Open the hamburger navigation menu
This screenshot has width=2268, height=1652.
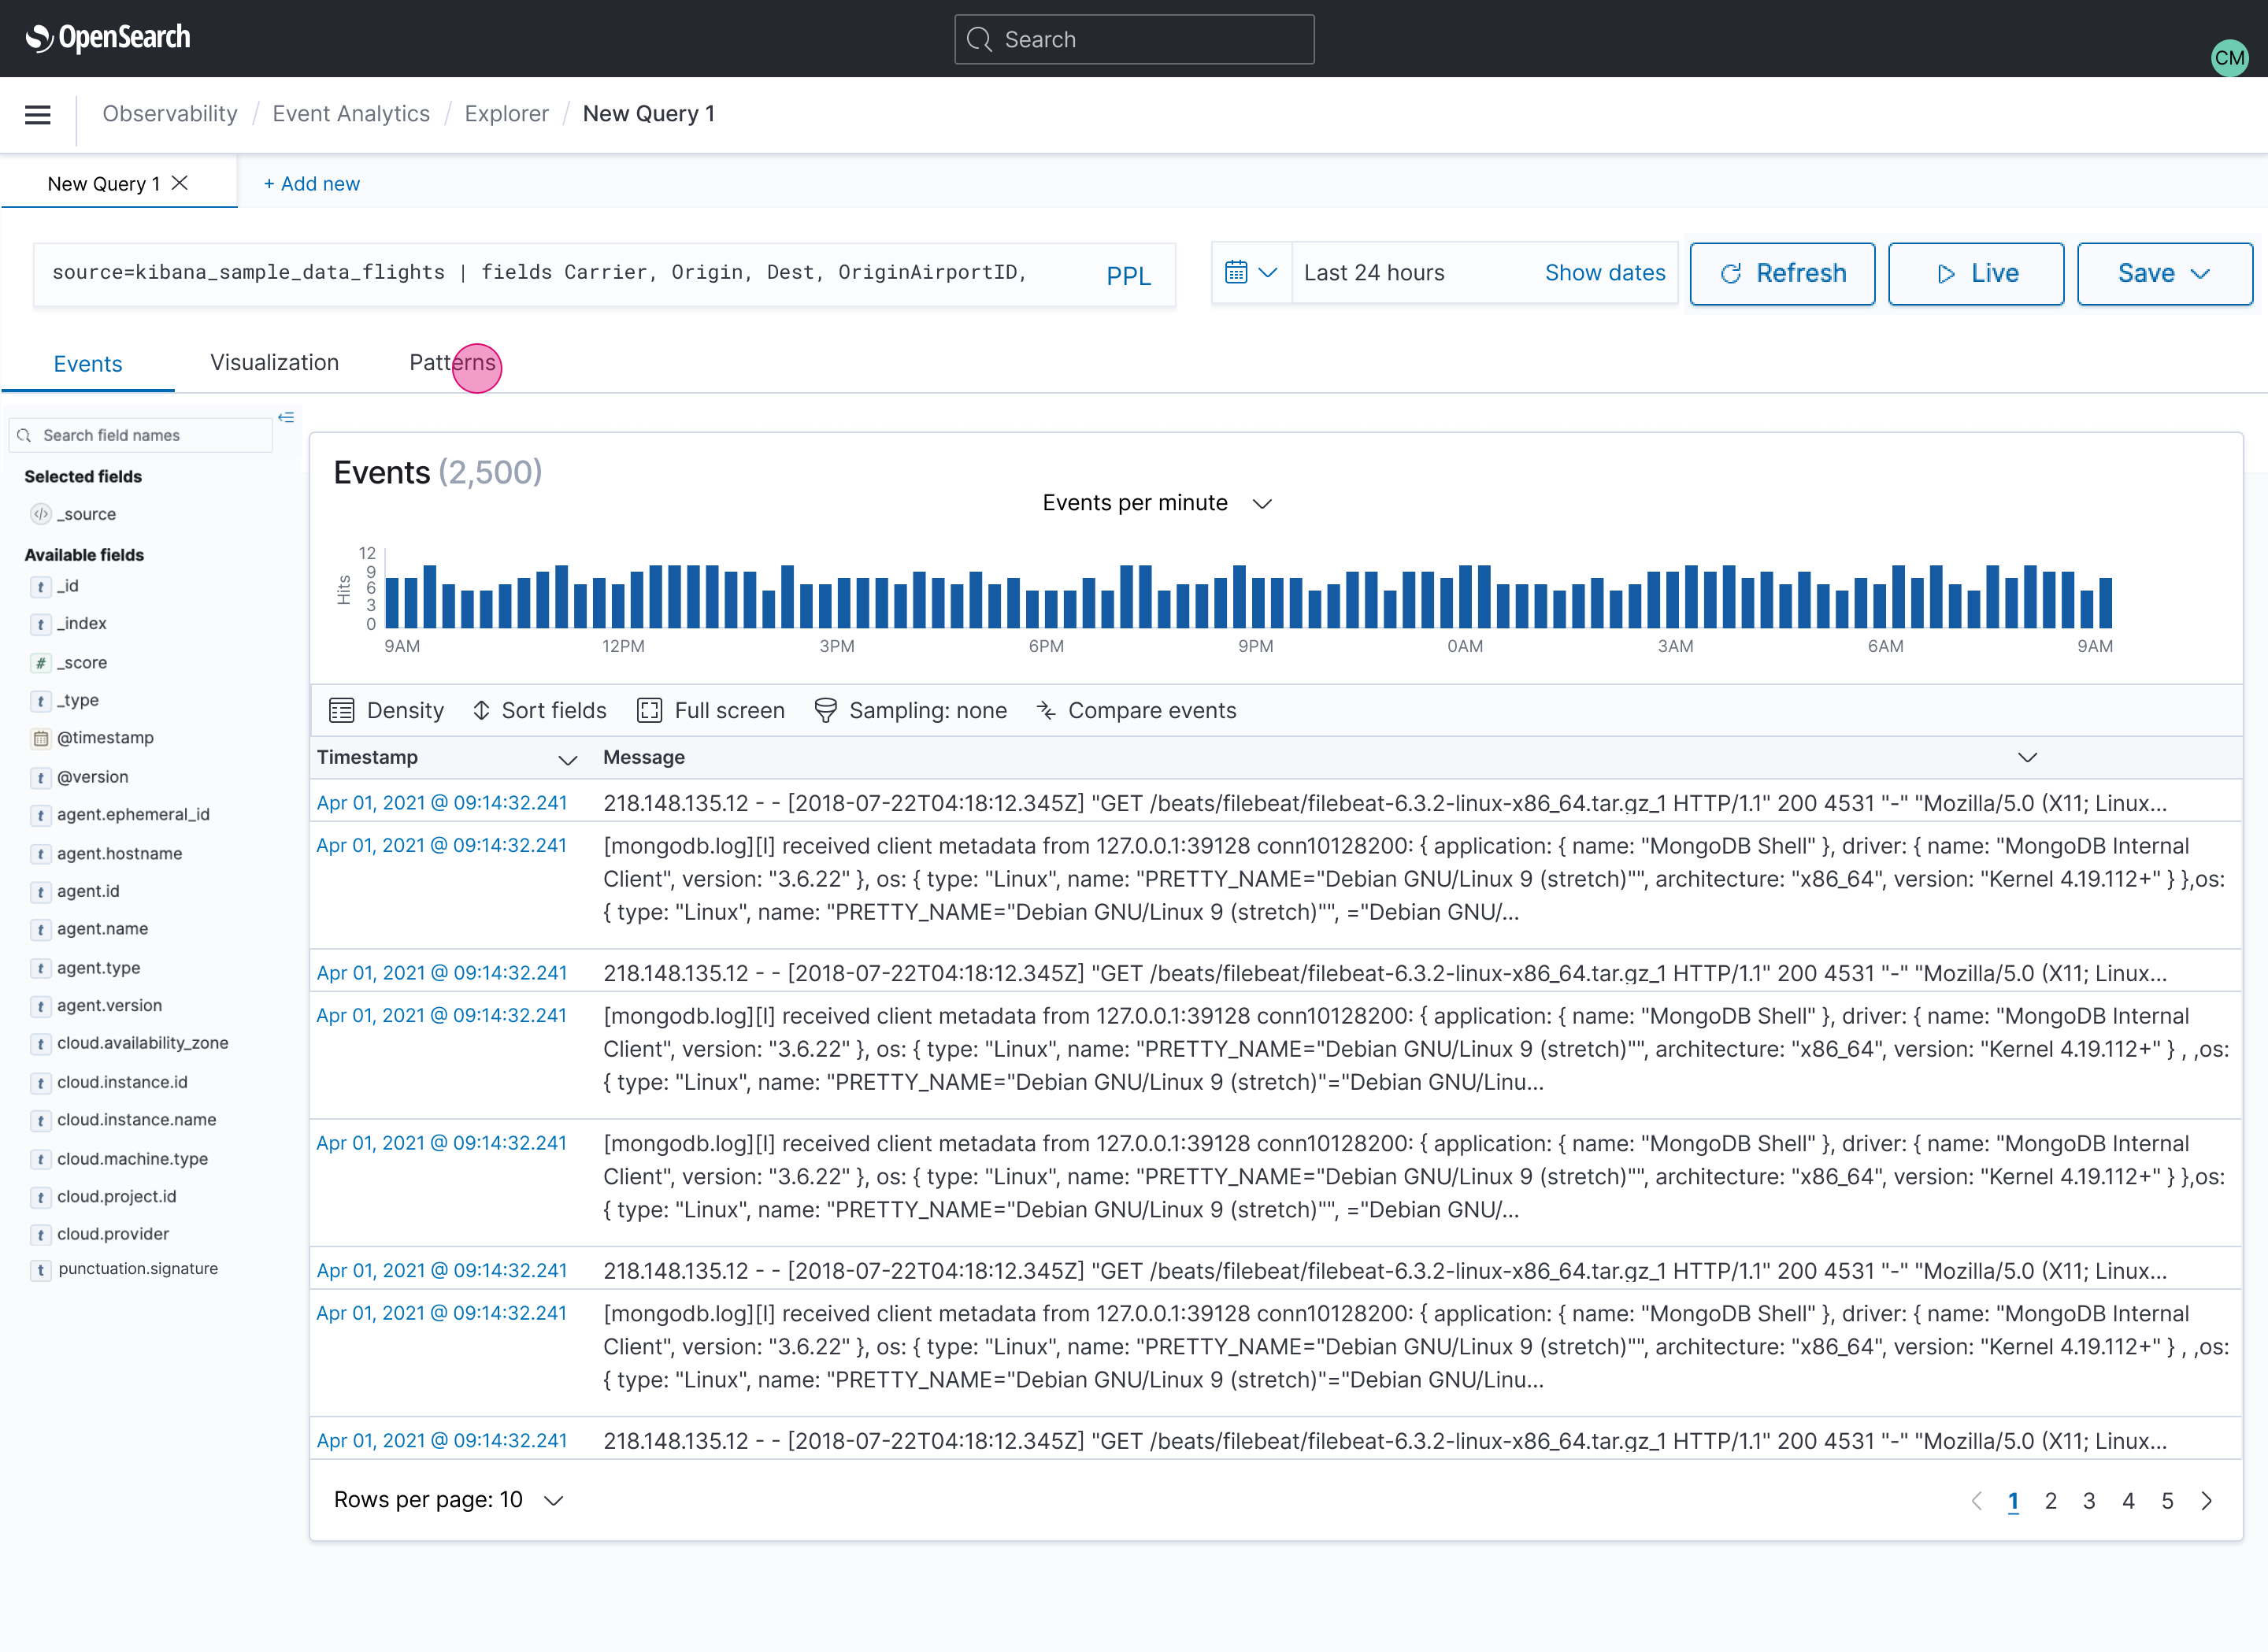pos(37,115)
